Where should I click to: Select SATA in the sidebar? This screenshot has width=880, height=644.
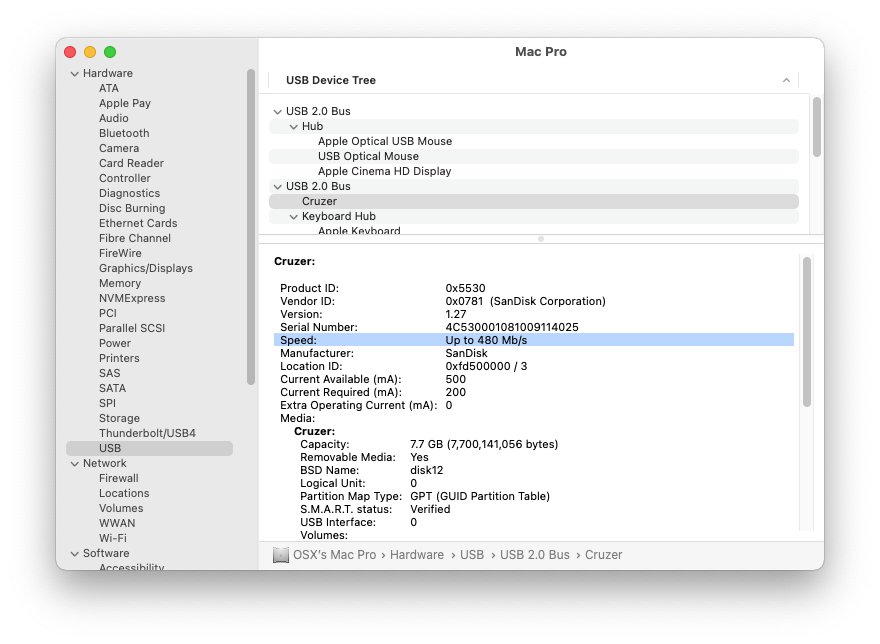tap(112, 389)
